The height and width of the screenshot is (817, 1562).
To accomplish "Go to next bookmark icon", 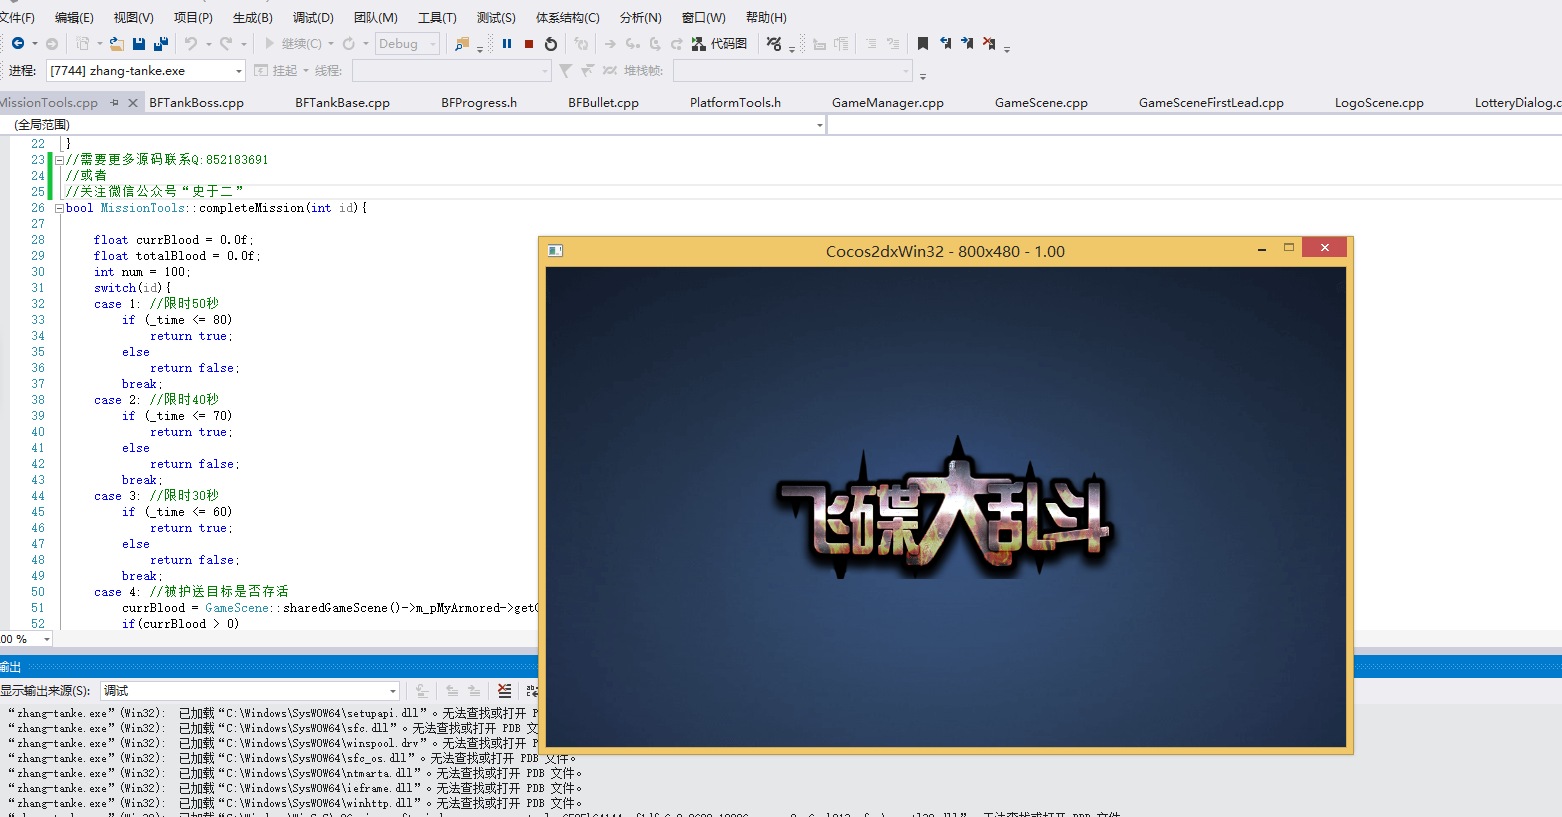I will 967,43.
